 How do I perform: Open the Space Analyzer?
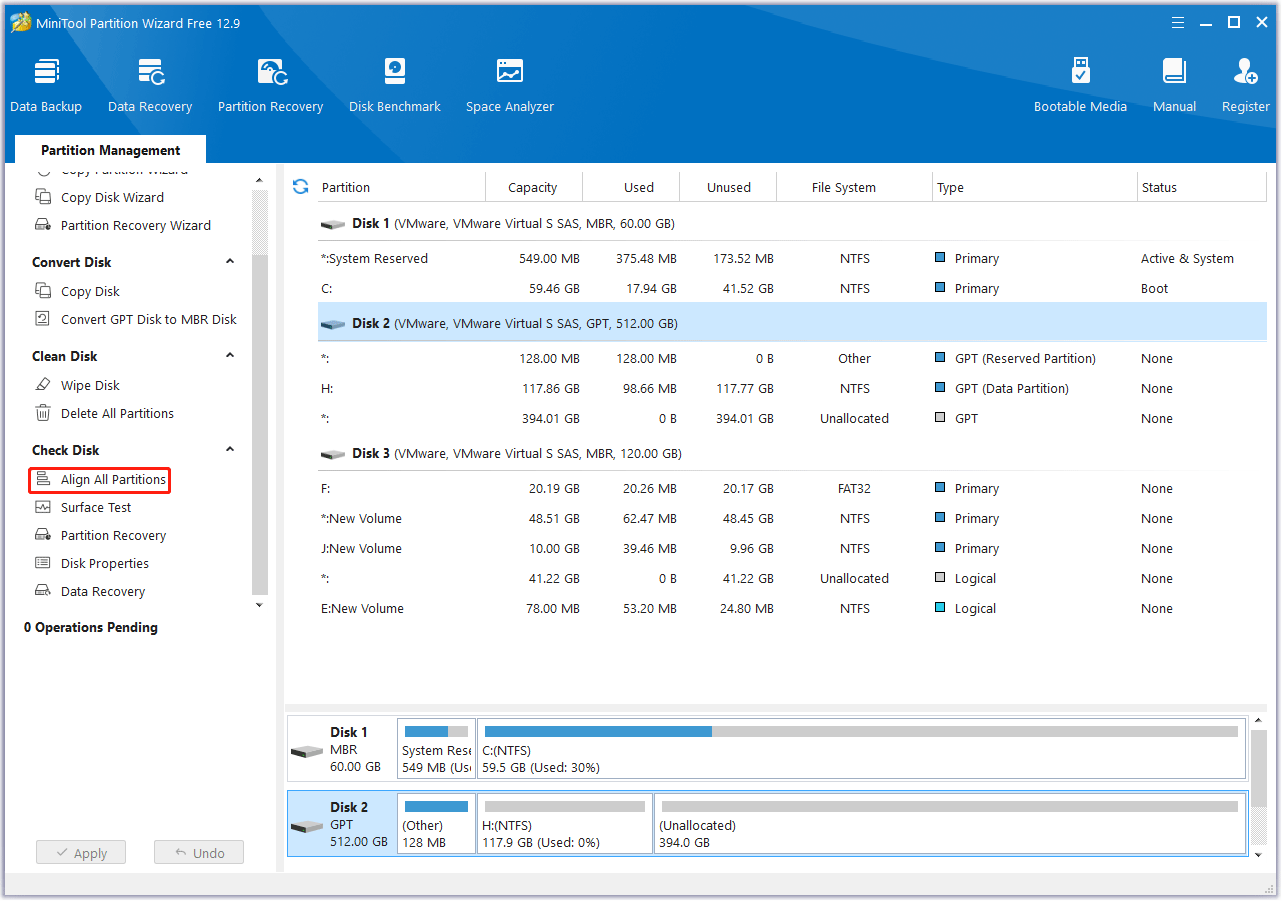509,85
